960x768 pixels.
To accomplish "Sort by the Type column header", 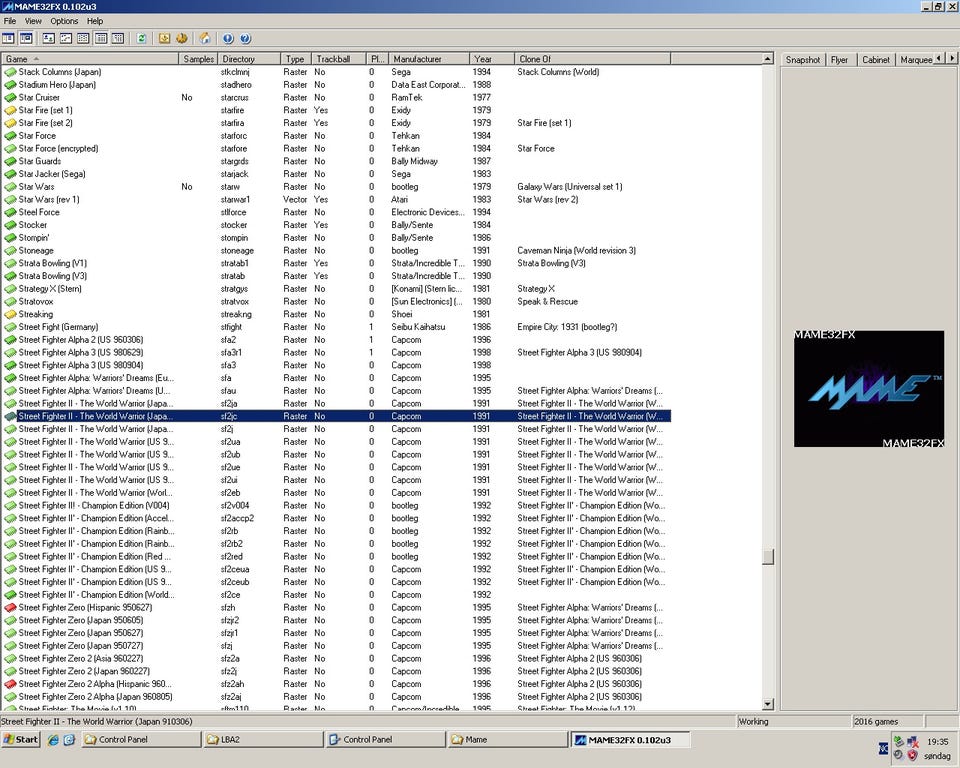I will point(295,59).
